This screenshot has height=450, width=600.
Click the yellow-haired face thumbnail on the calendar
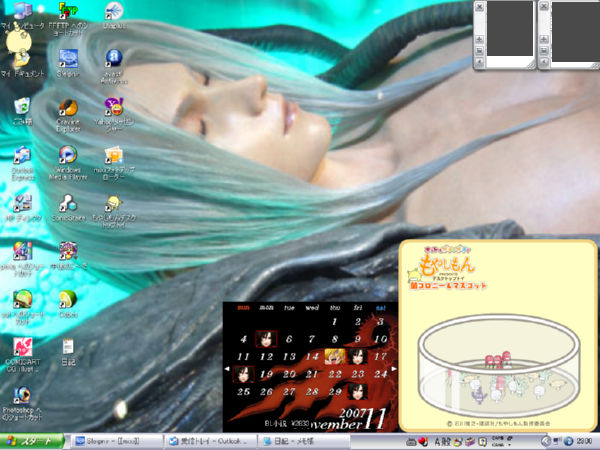pyautogui.click(x=334, y=356)
